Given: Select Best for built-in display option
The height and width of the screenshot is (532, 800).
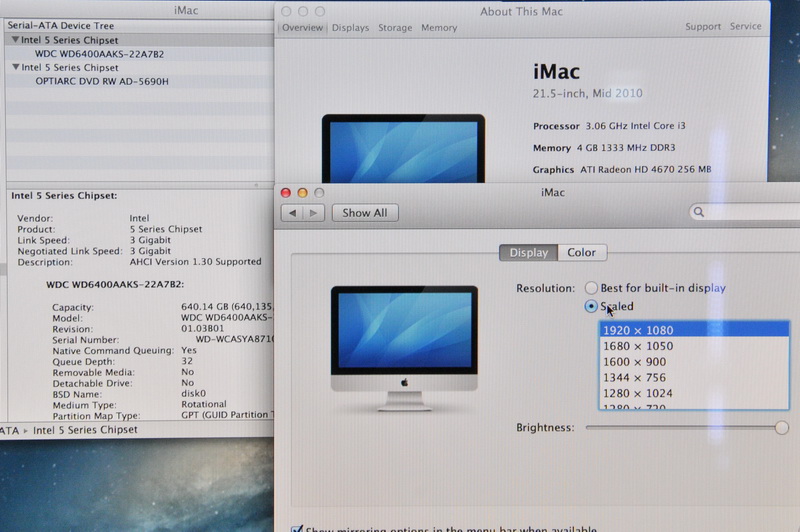Looking at the screenshot, I should [591, 288].
